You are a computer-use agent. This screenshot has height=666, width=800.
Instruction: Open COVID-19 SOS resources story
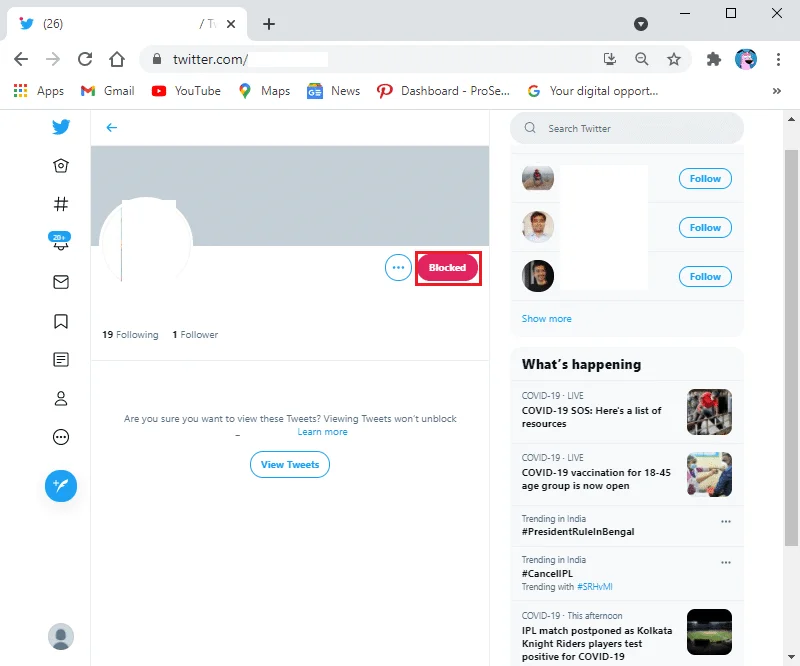627,412
